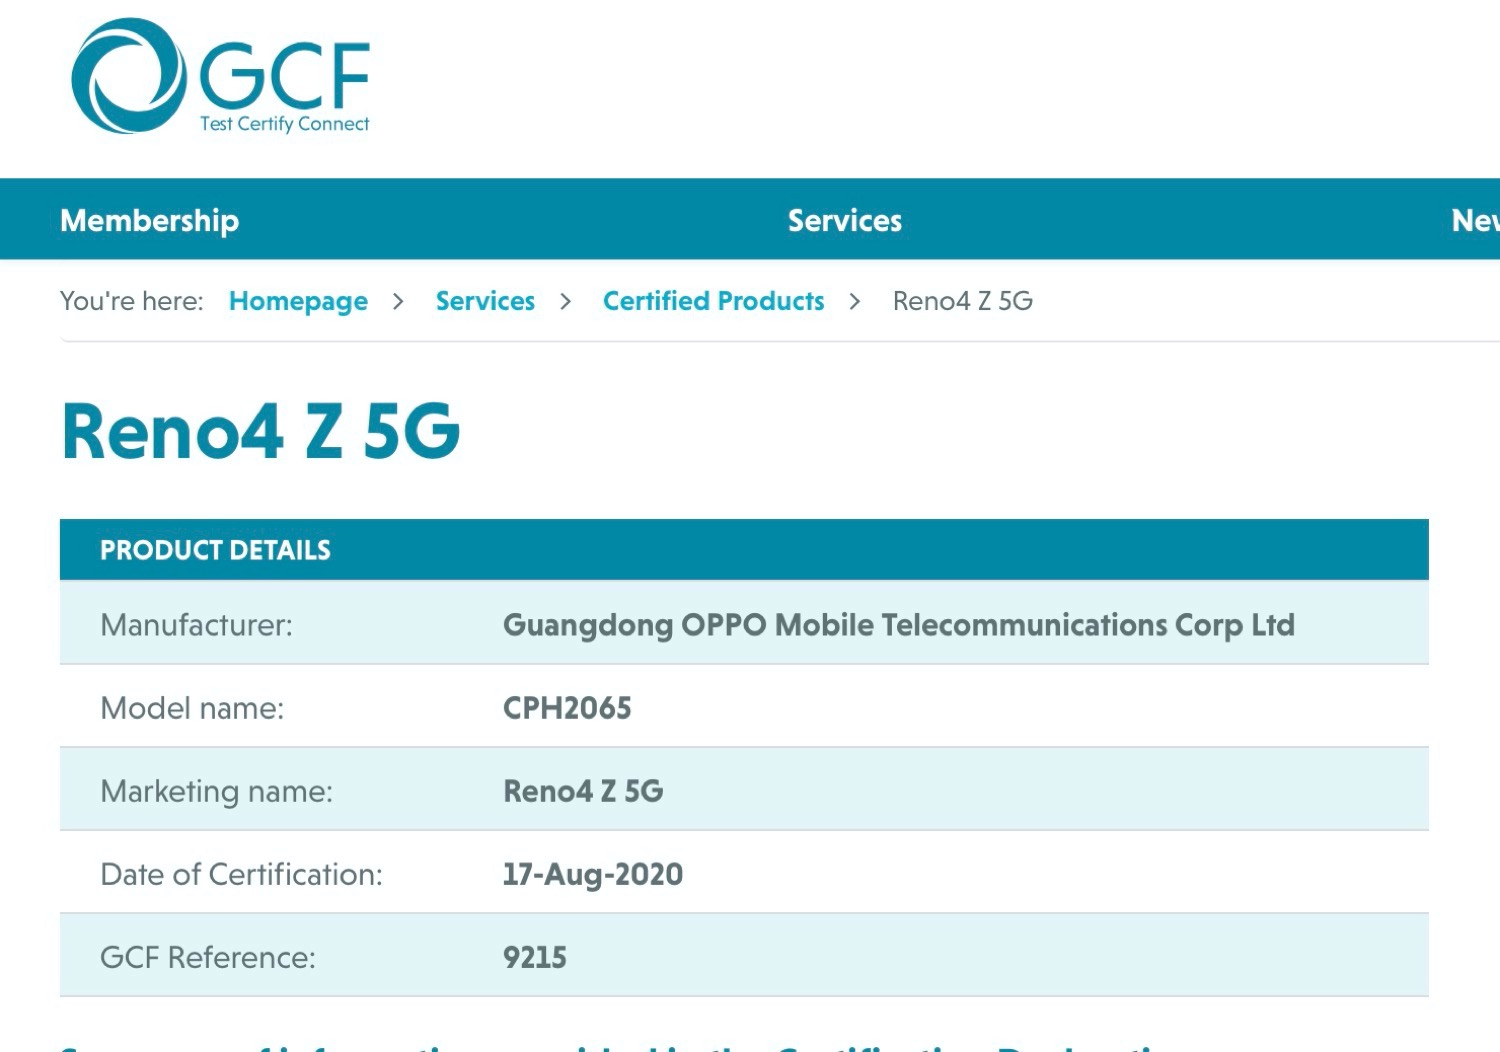
Task: Click the Reno4 Z 5G breadcrumb text
Action: tap(962, 301)
